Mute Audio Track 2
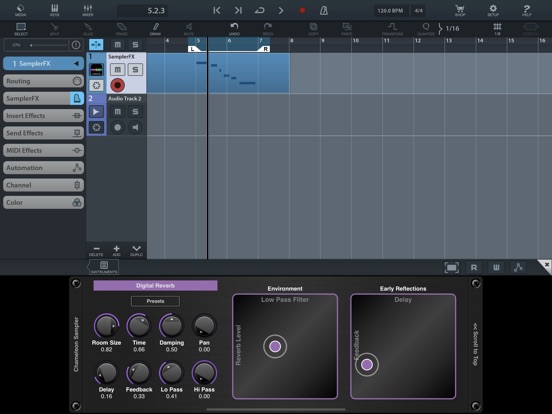The height and width of the screenshot is (414, 552). pyautogui.click(x=117, y=112)
